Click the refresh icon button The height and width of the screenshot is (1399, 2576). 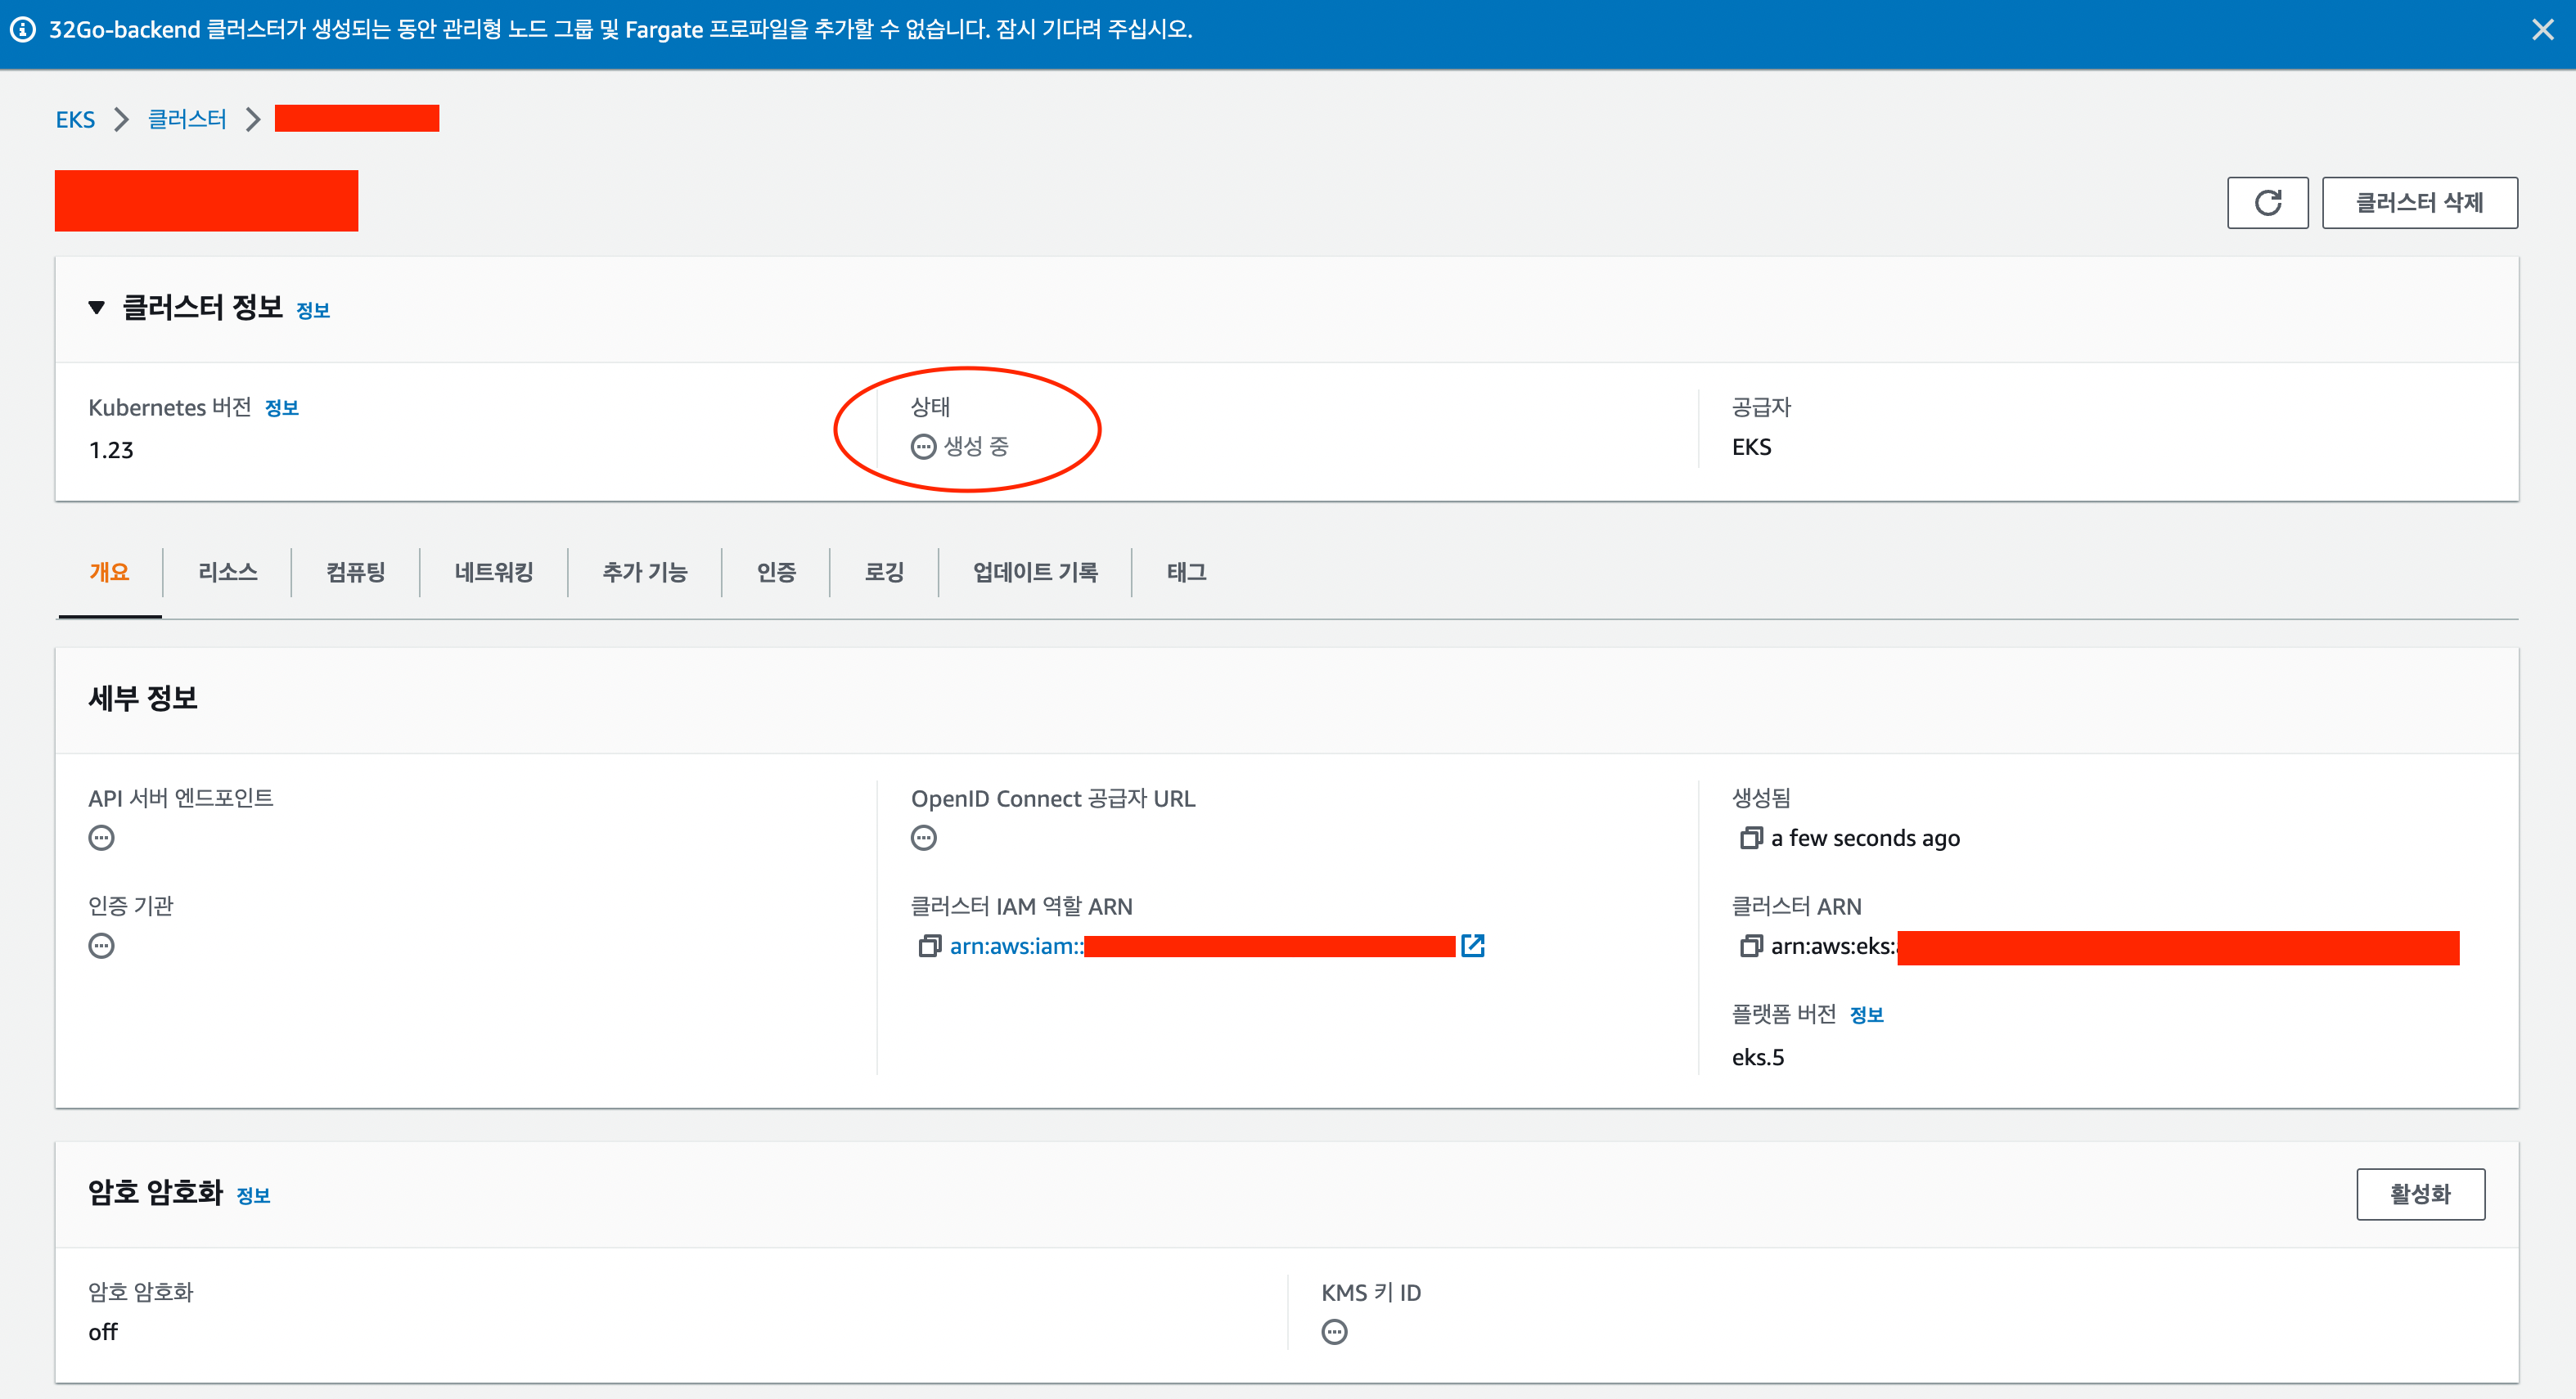pyautogui.click(x=2267, y=203)
